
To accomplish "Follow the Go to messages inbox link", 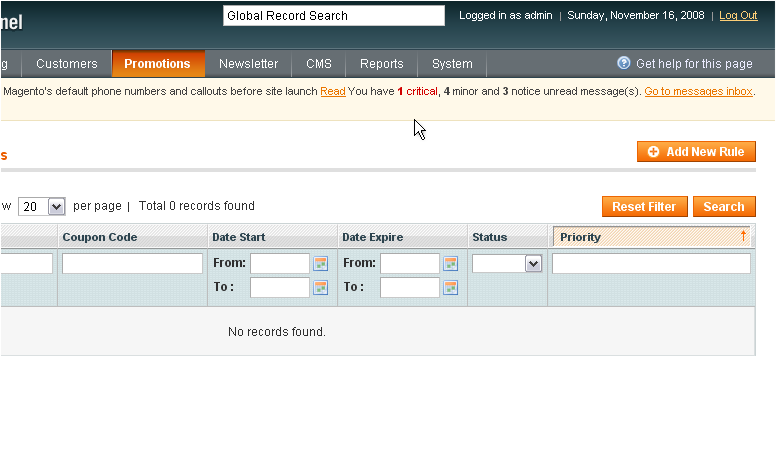I will (x=698, y=91).
